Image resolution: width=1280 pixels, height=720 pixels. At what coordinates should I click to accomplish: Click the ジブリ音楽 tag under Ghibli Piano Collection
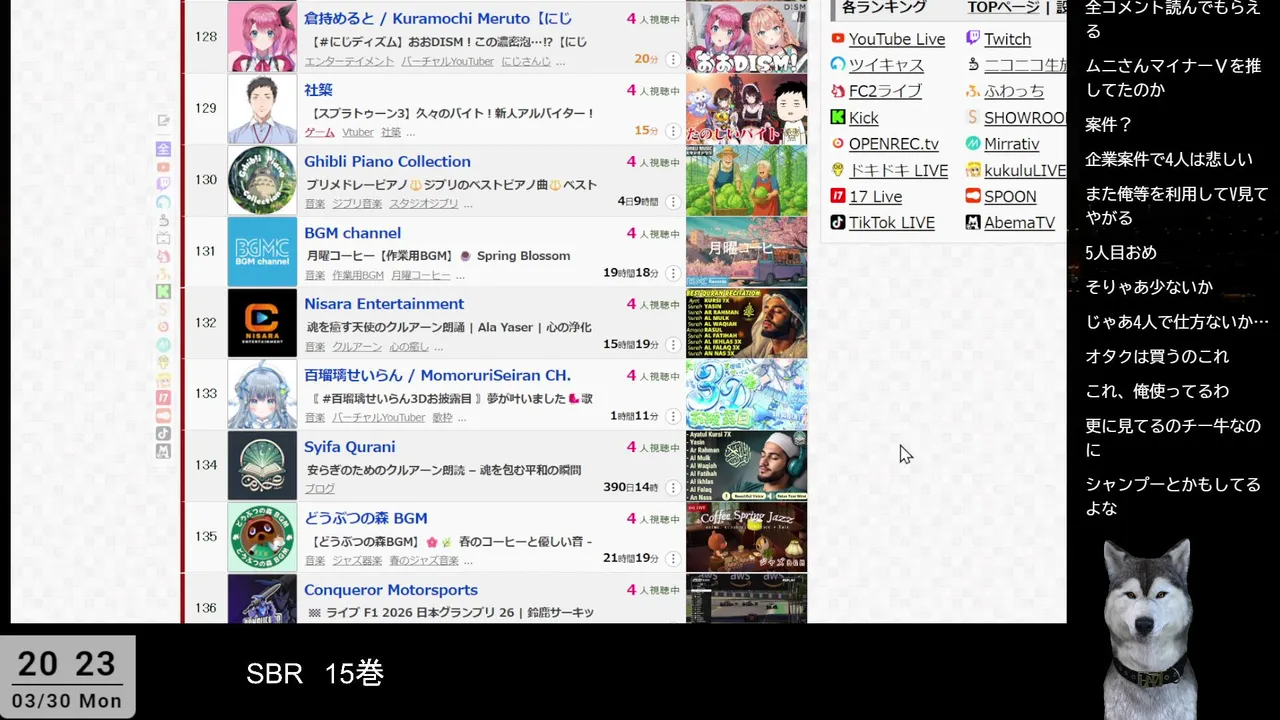(357, 203)
